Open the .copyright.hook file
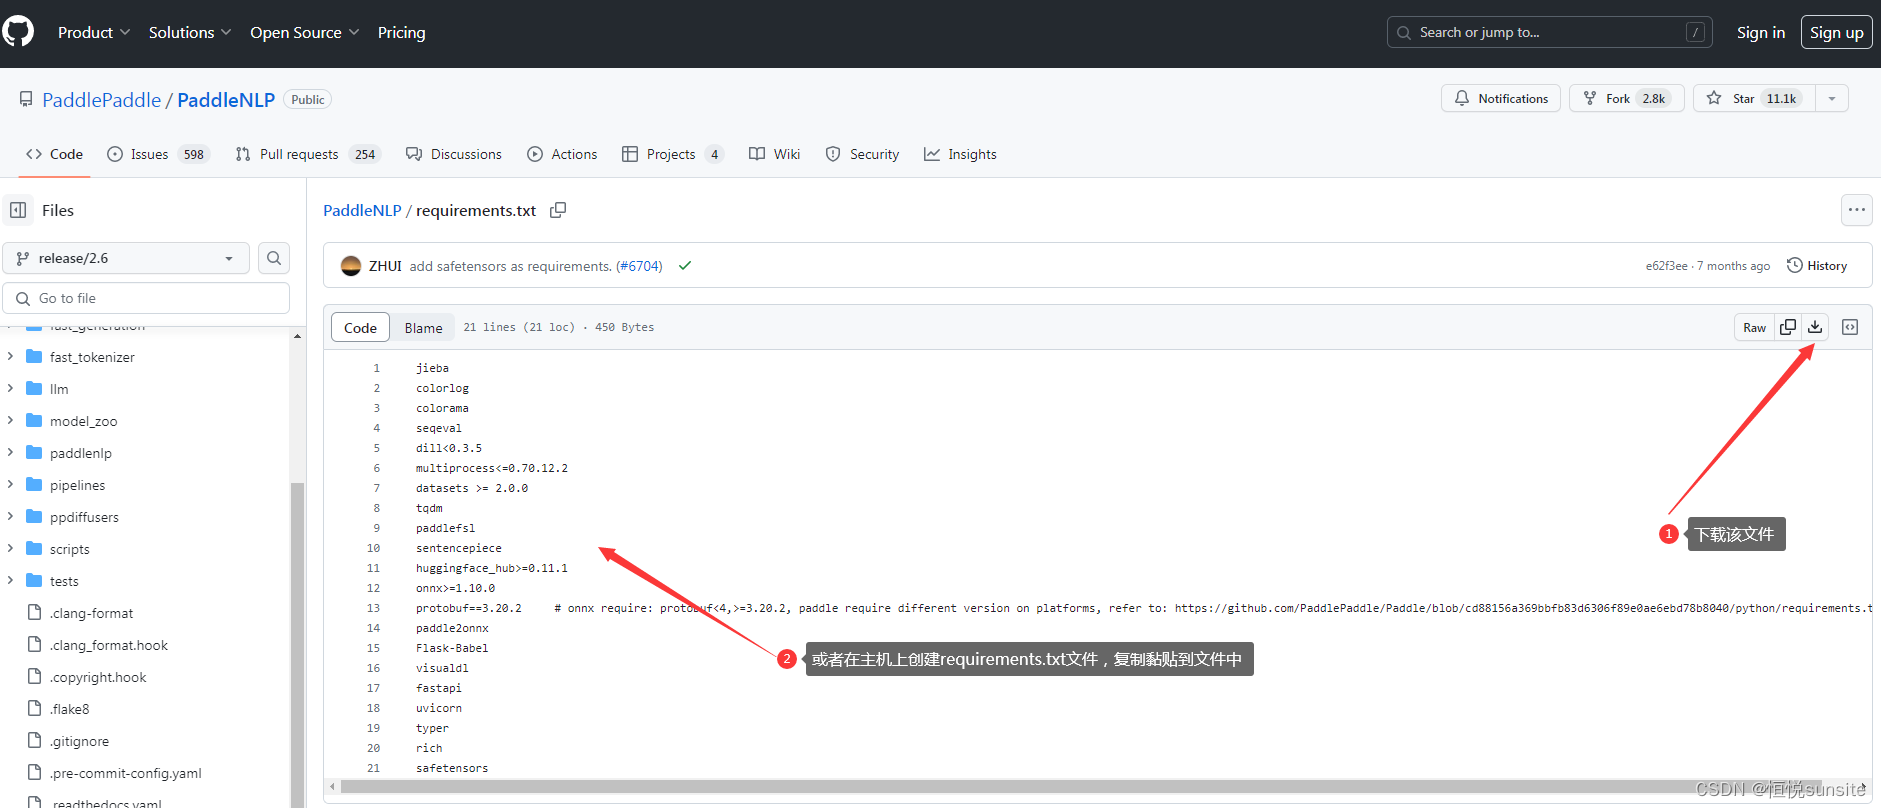Viewport: 1881px width, 808px height. [x=98, y=677]
